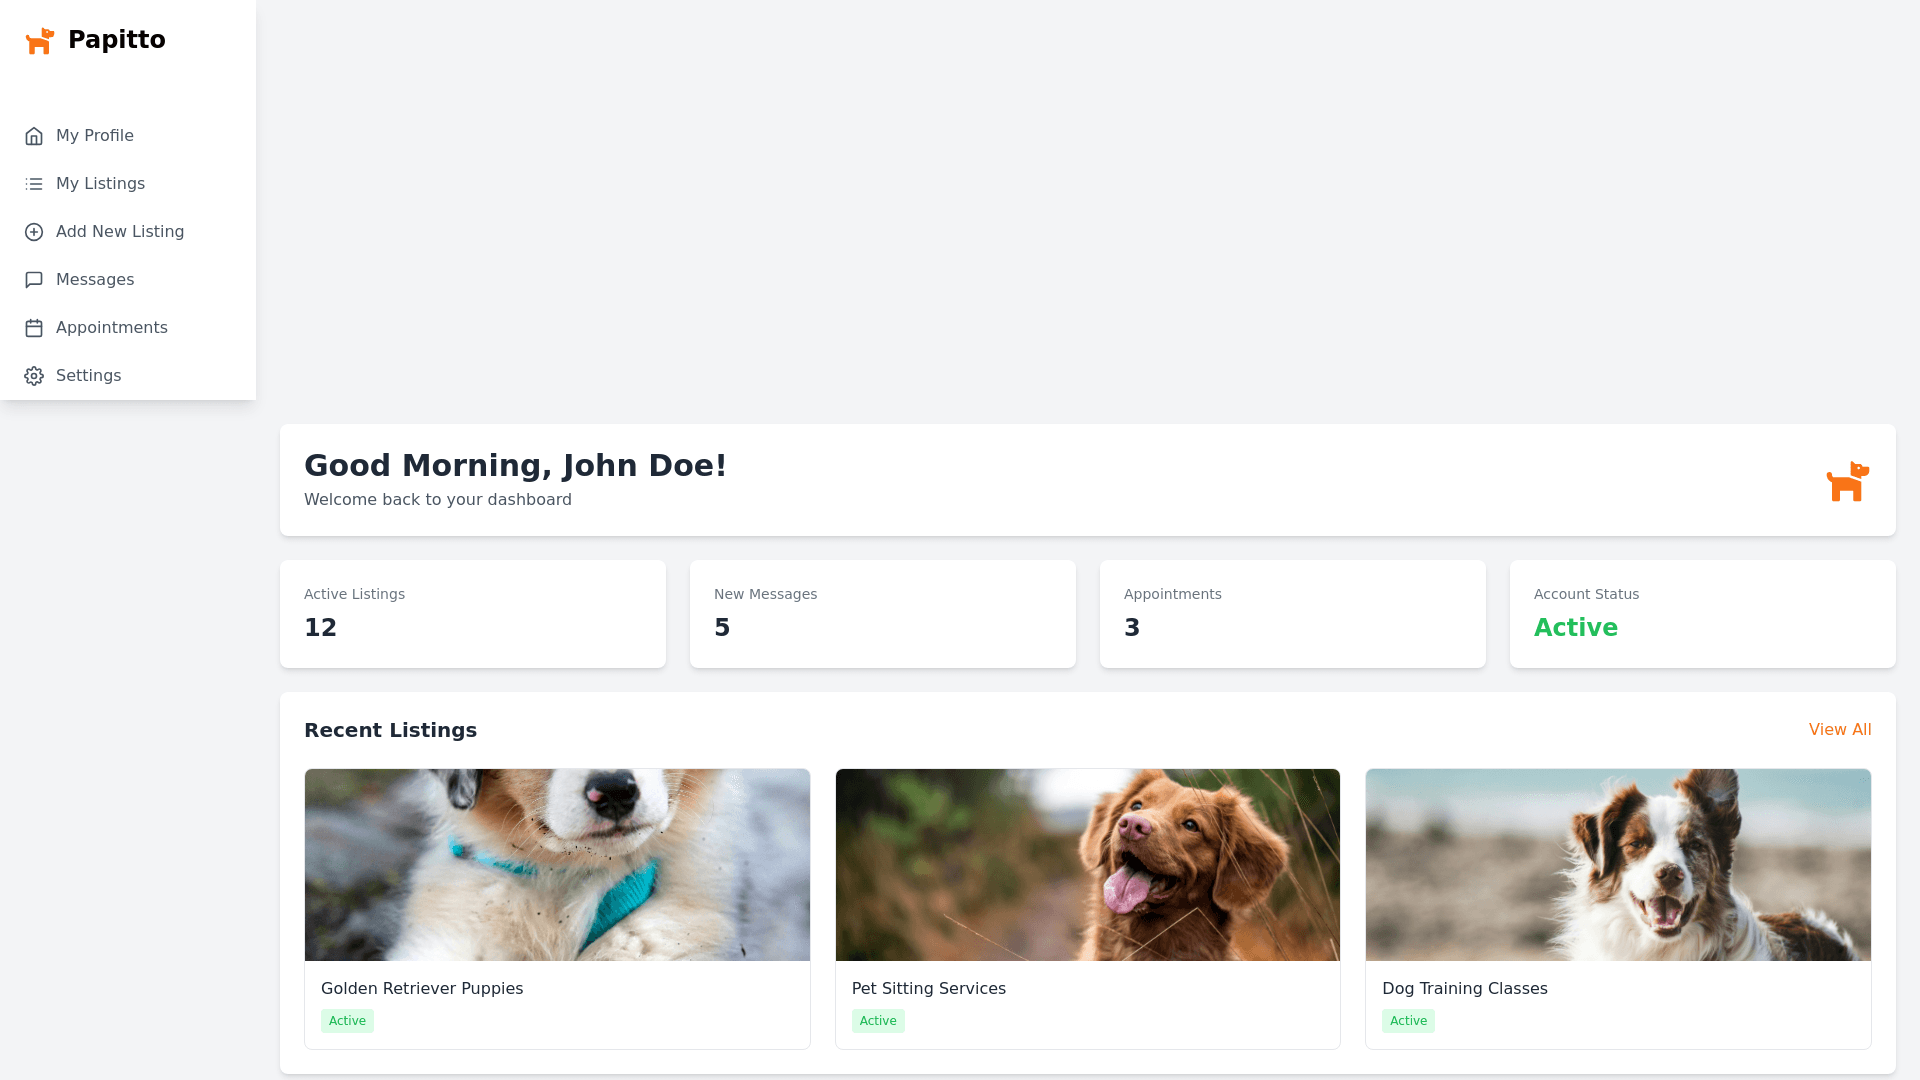Open My Profile from the sidebar
This screenshot has width=1920, height=1080.
(95, 136)
